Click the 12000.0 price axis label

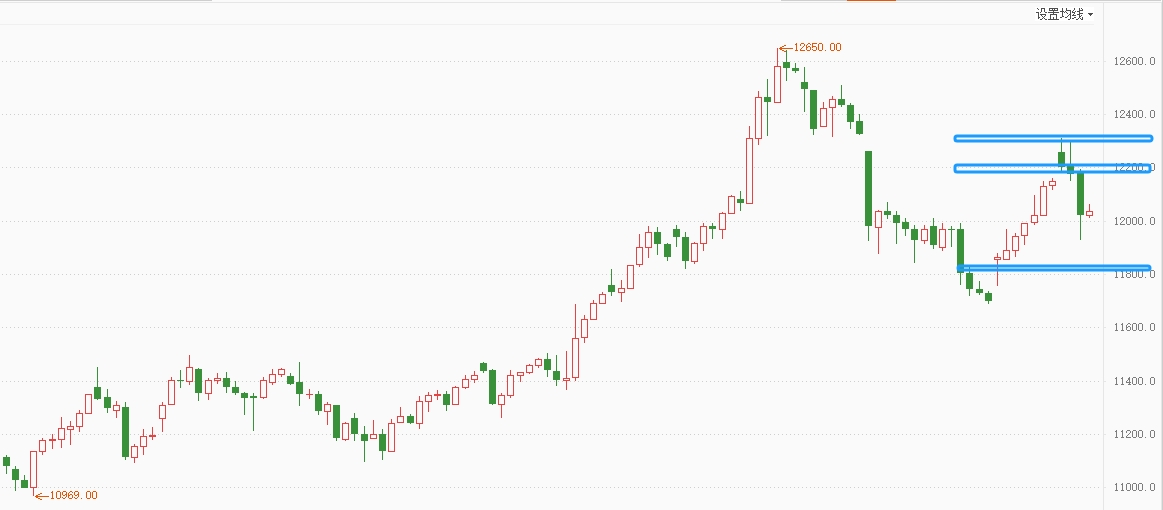(x=1137, y=221)
